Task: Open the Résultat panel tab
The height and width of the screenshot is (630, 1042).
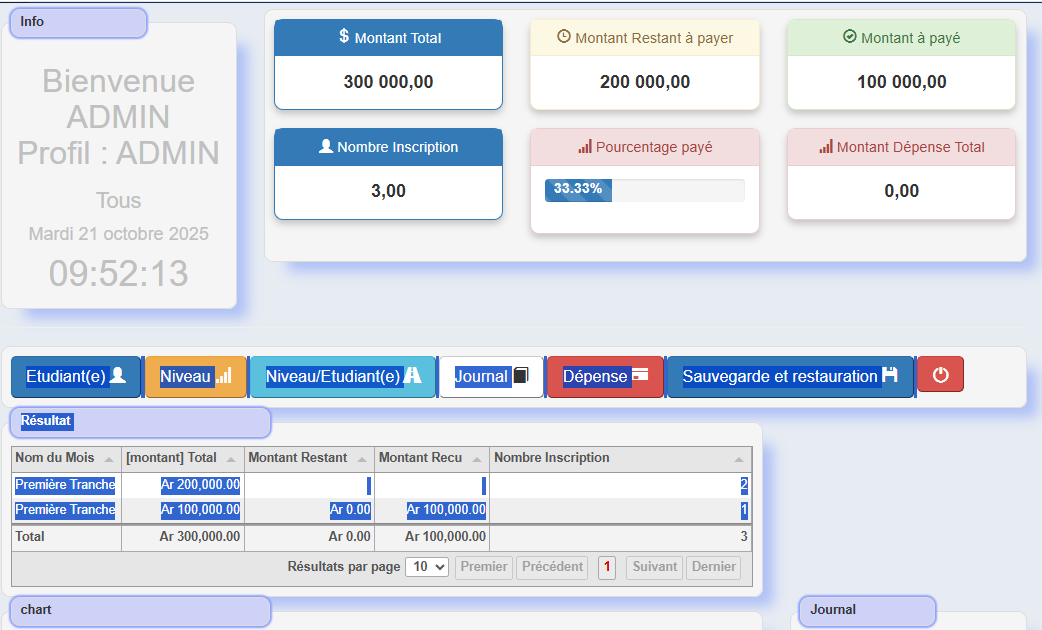Action: coord(140,422)
